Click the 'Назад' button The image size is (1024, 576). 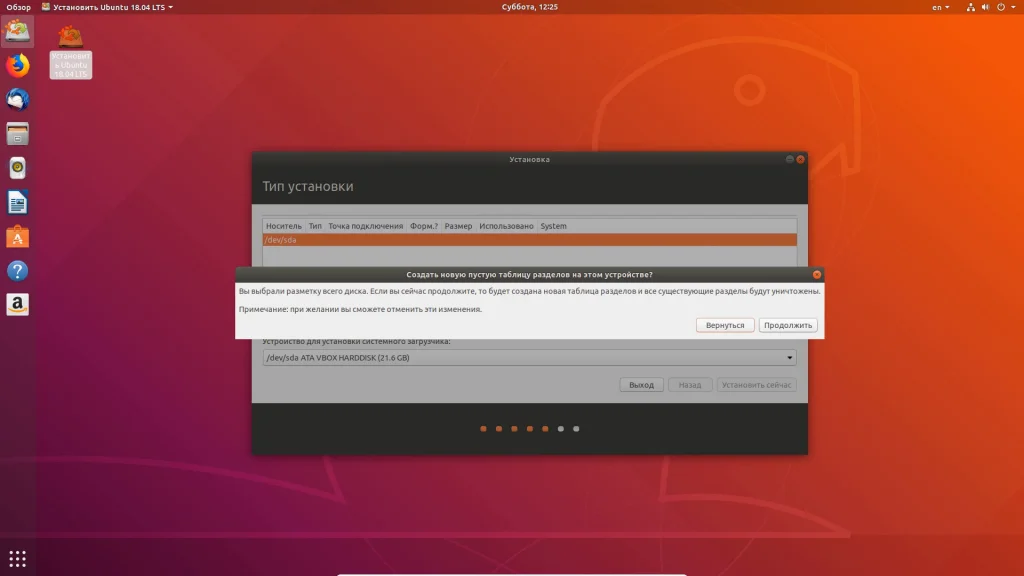[x=690, y=385]
